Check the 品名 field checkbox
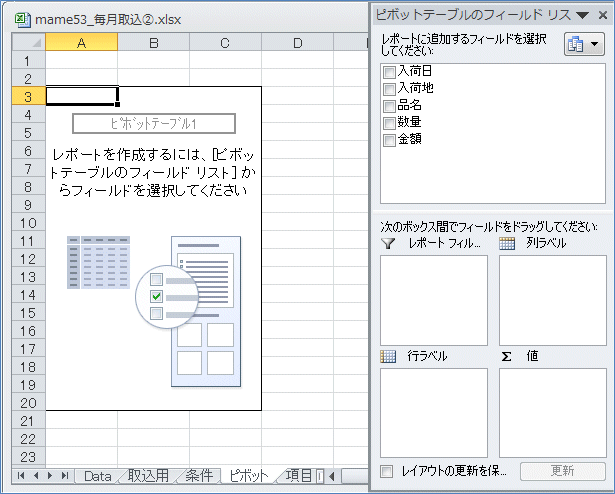The height and width of the screenshot is (494, 615). [389, 106]
